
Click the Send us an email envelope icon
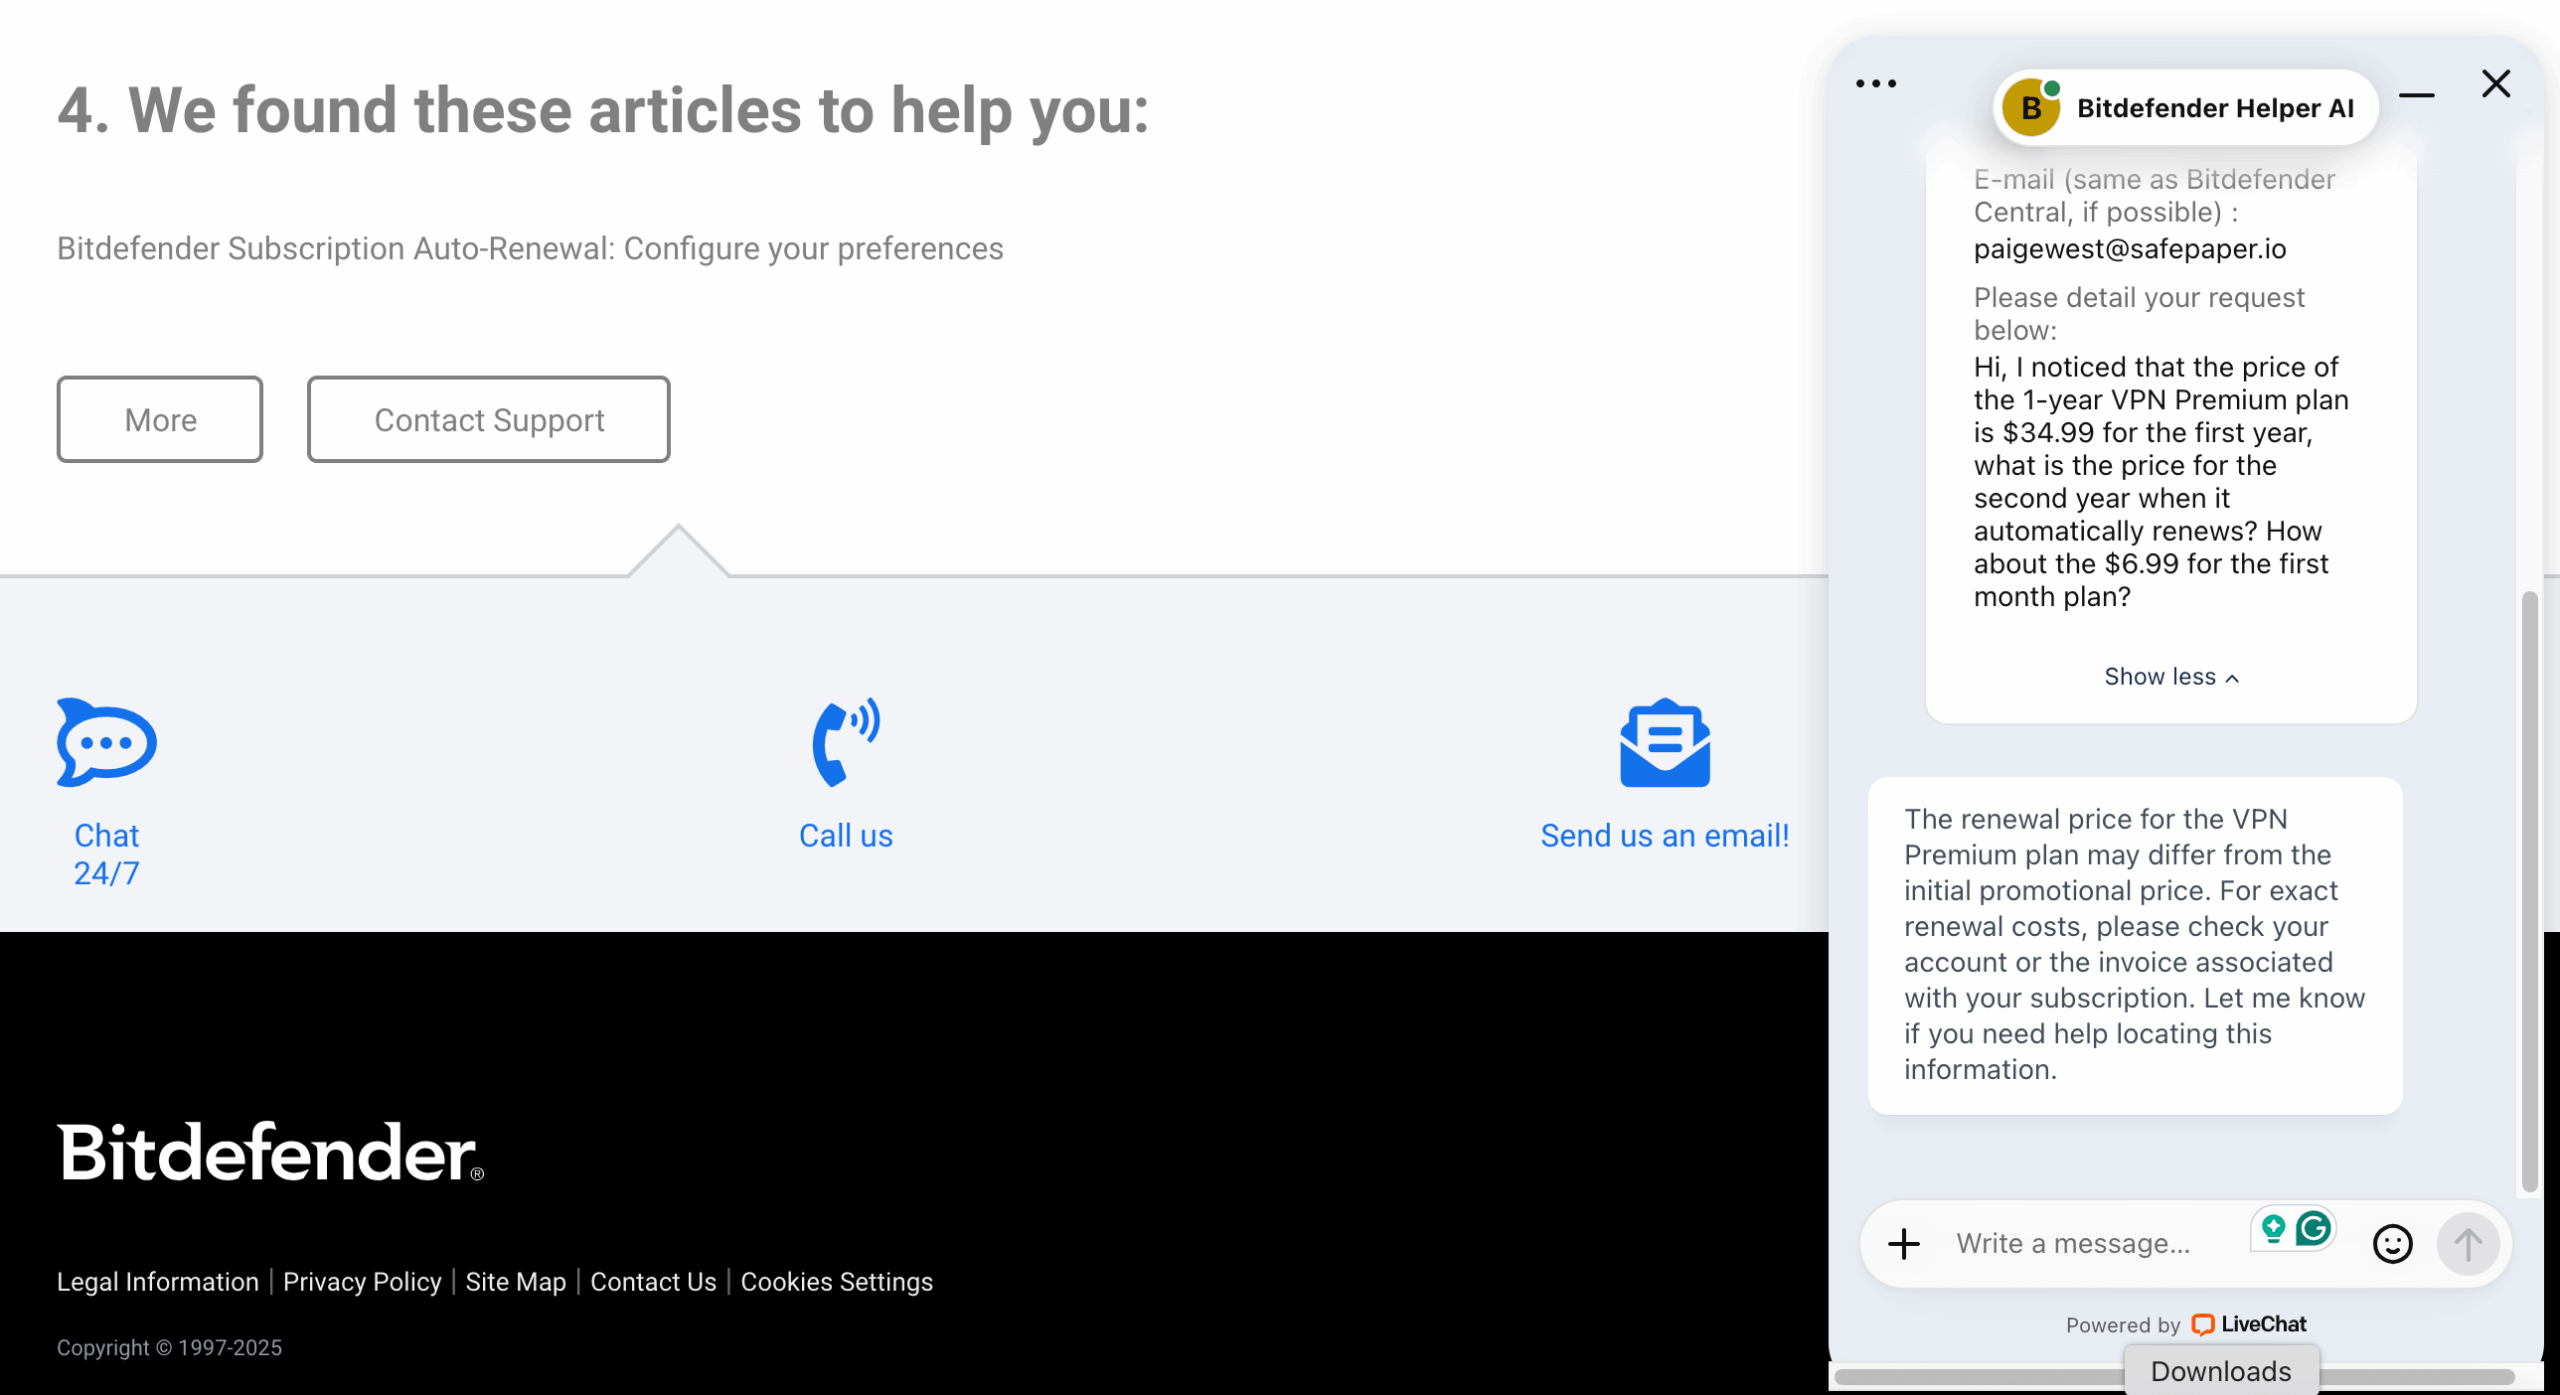pos(1665,743)
